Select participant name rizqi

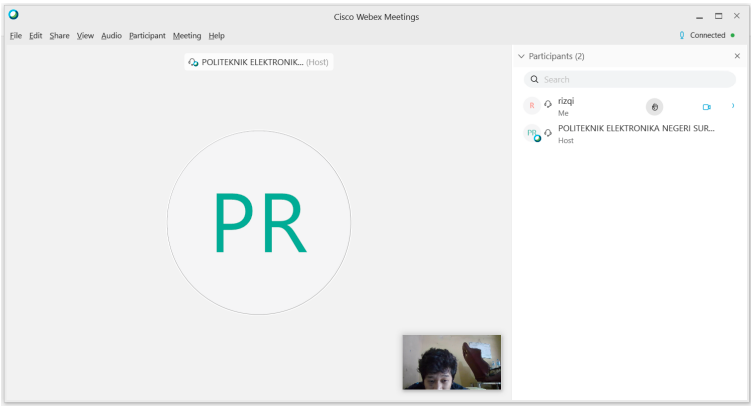[x=566, y=101]
